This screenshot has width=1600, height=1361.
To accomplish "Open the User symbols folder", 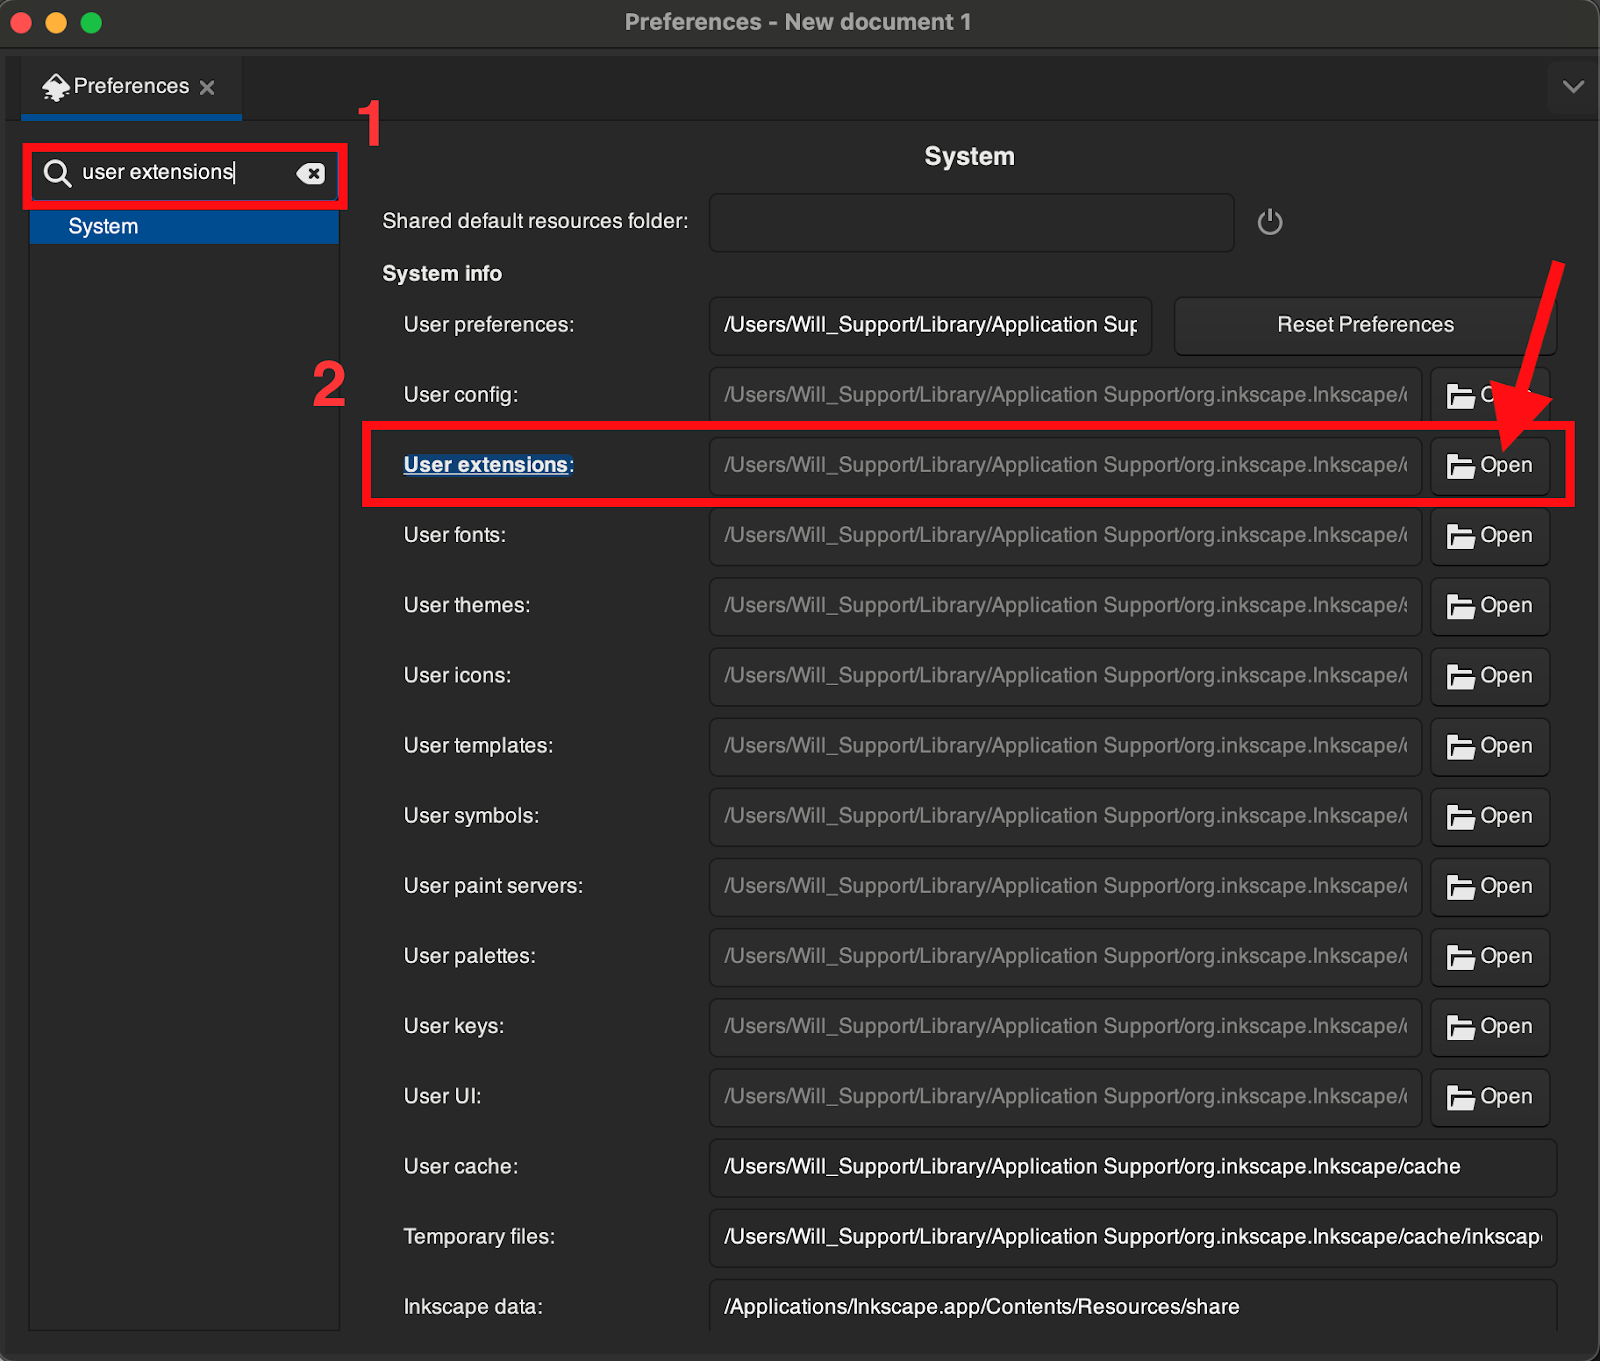I will pos(1490,816).
